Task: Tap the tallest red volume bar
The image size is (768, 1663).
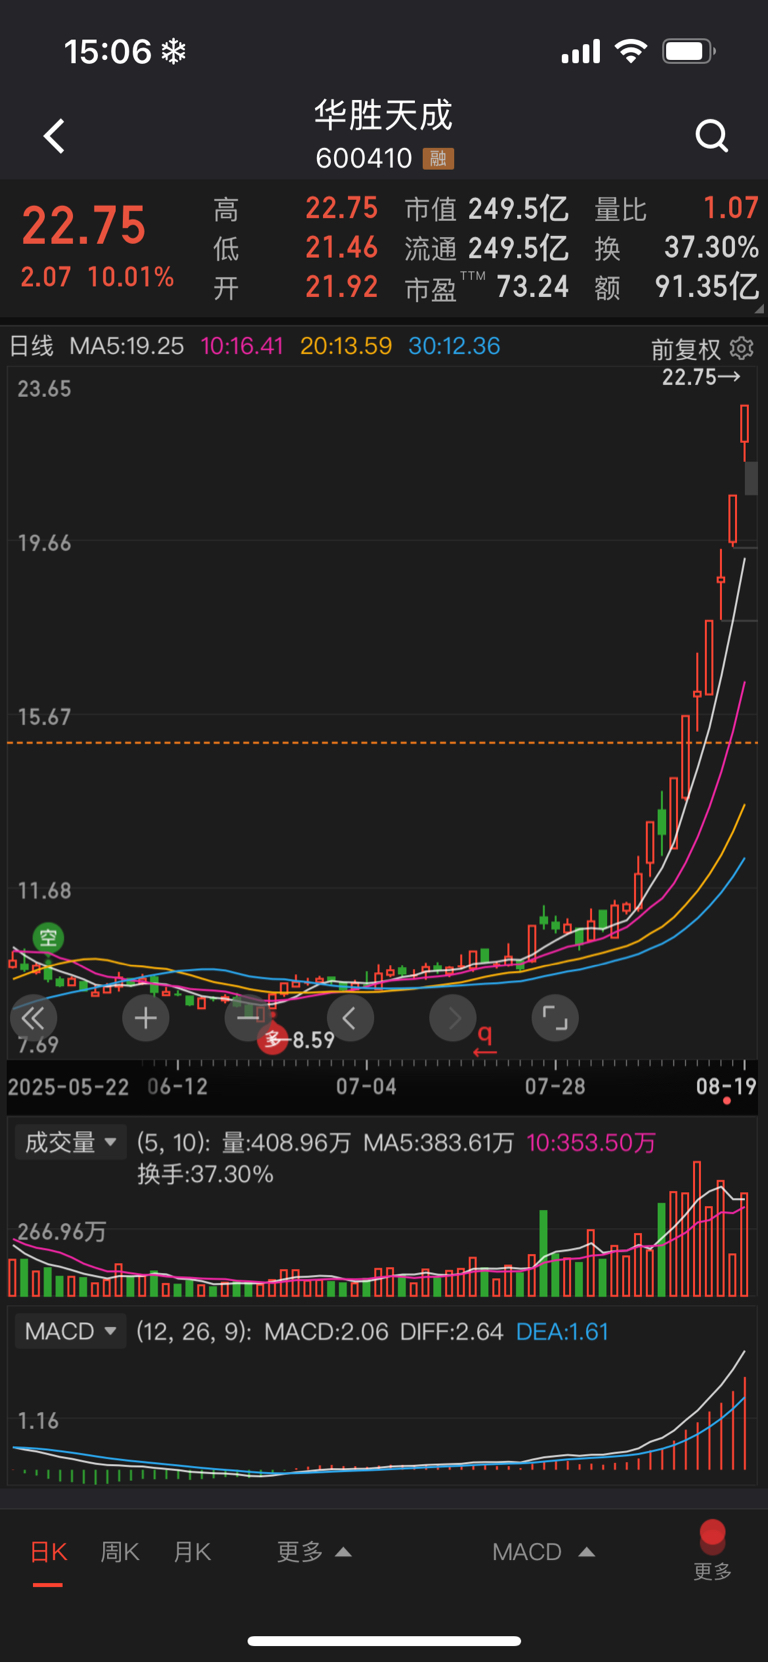Action: tap(697, 1229)
